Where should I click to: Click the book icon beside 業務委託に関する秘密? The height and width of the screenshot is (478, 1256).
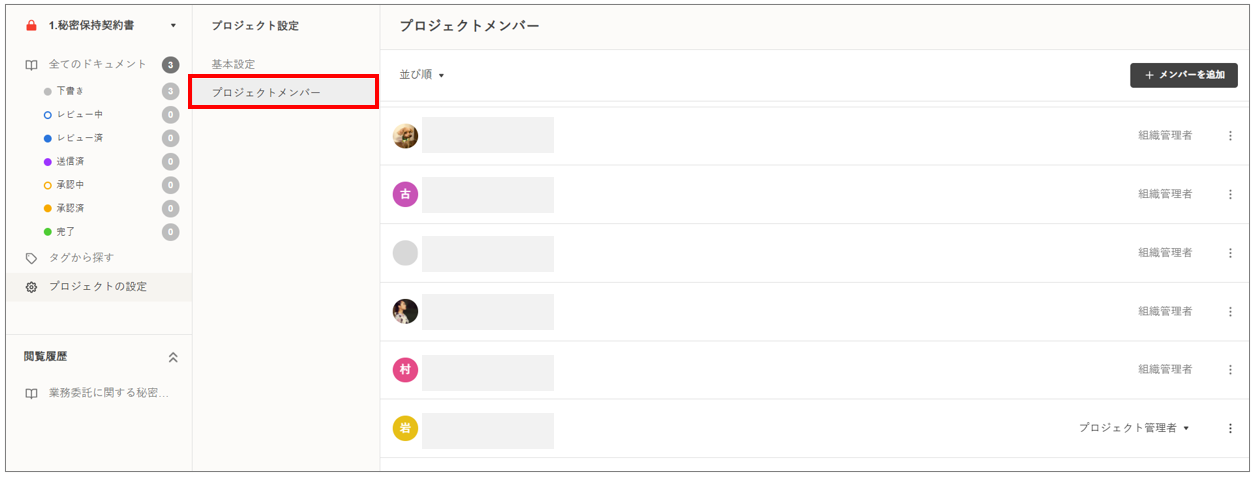32,393
